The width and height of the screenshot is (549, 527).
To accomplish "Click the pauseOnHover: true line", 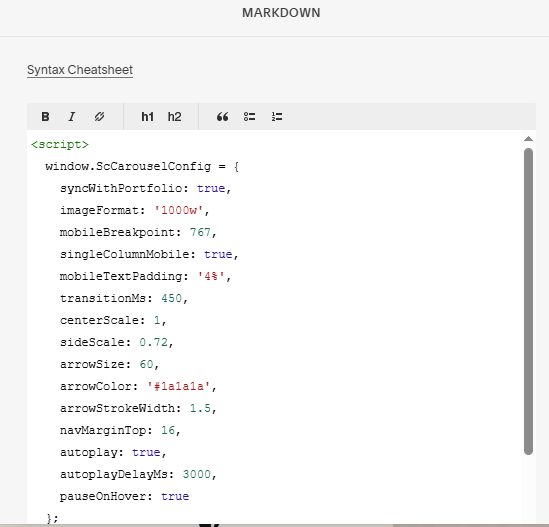I will (x=124, y=496).
